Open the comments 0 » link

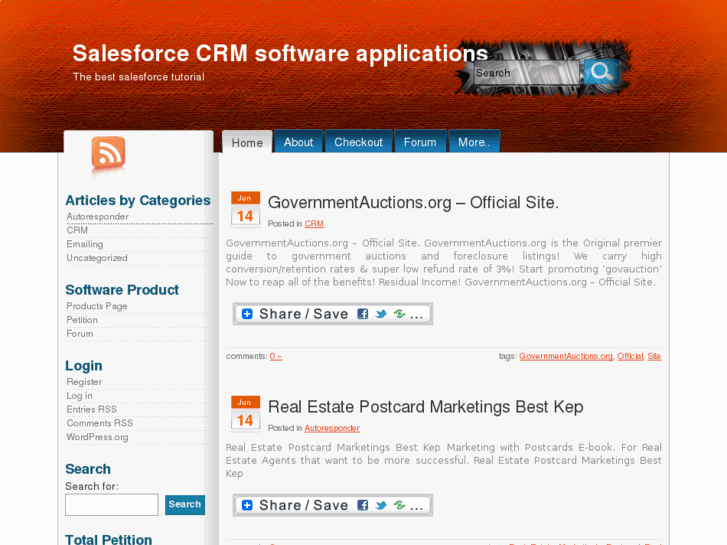276,356
